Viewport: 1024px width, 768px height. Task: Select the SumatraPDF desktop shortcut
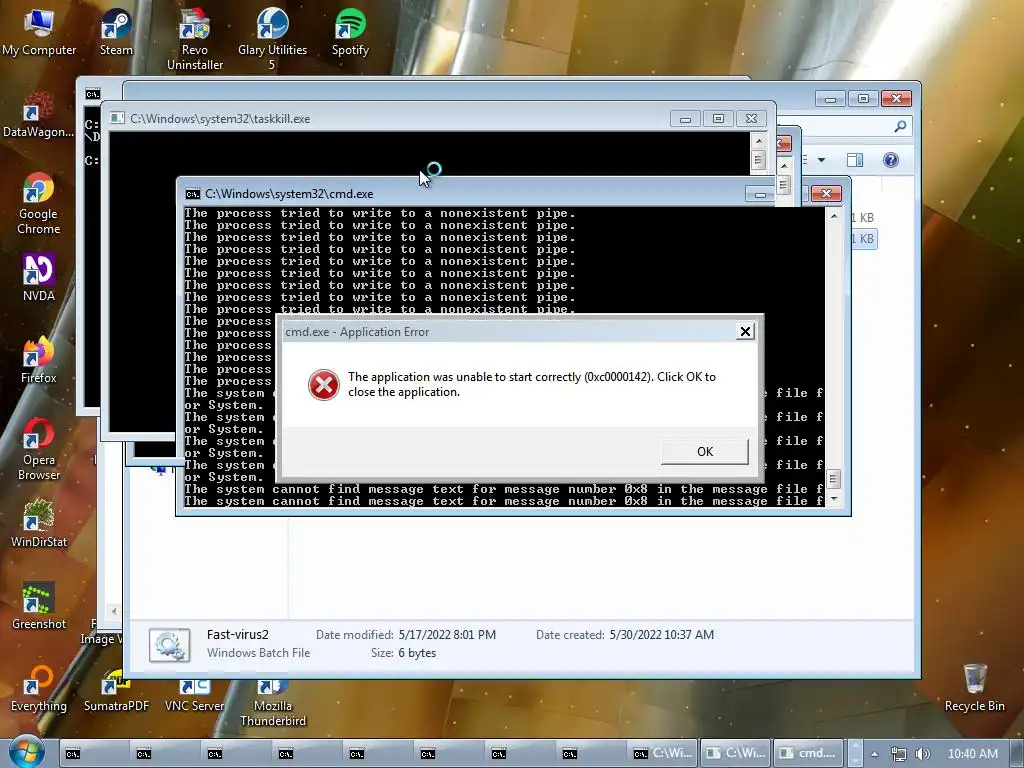116,692
